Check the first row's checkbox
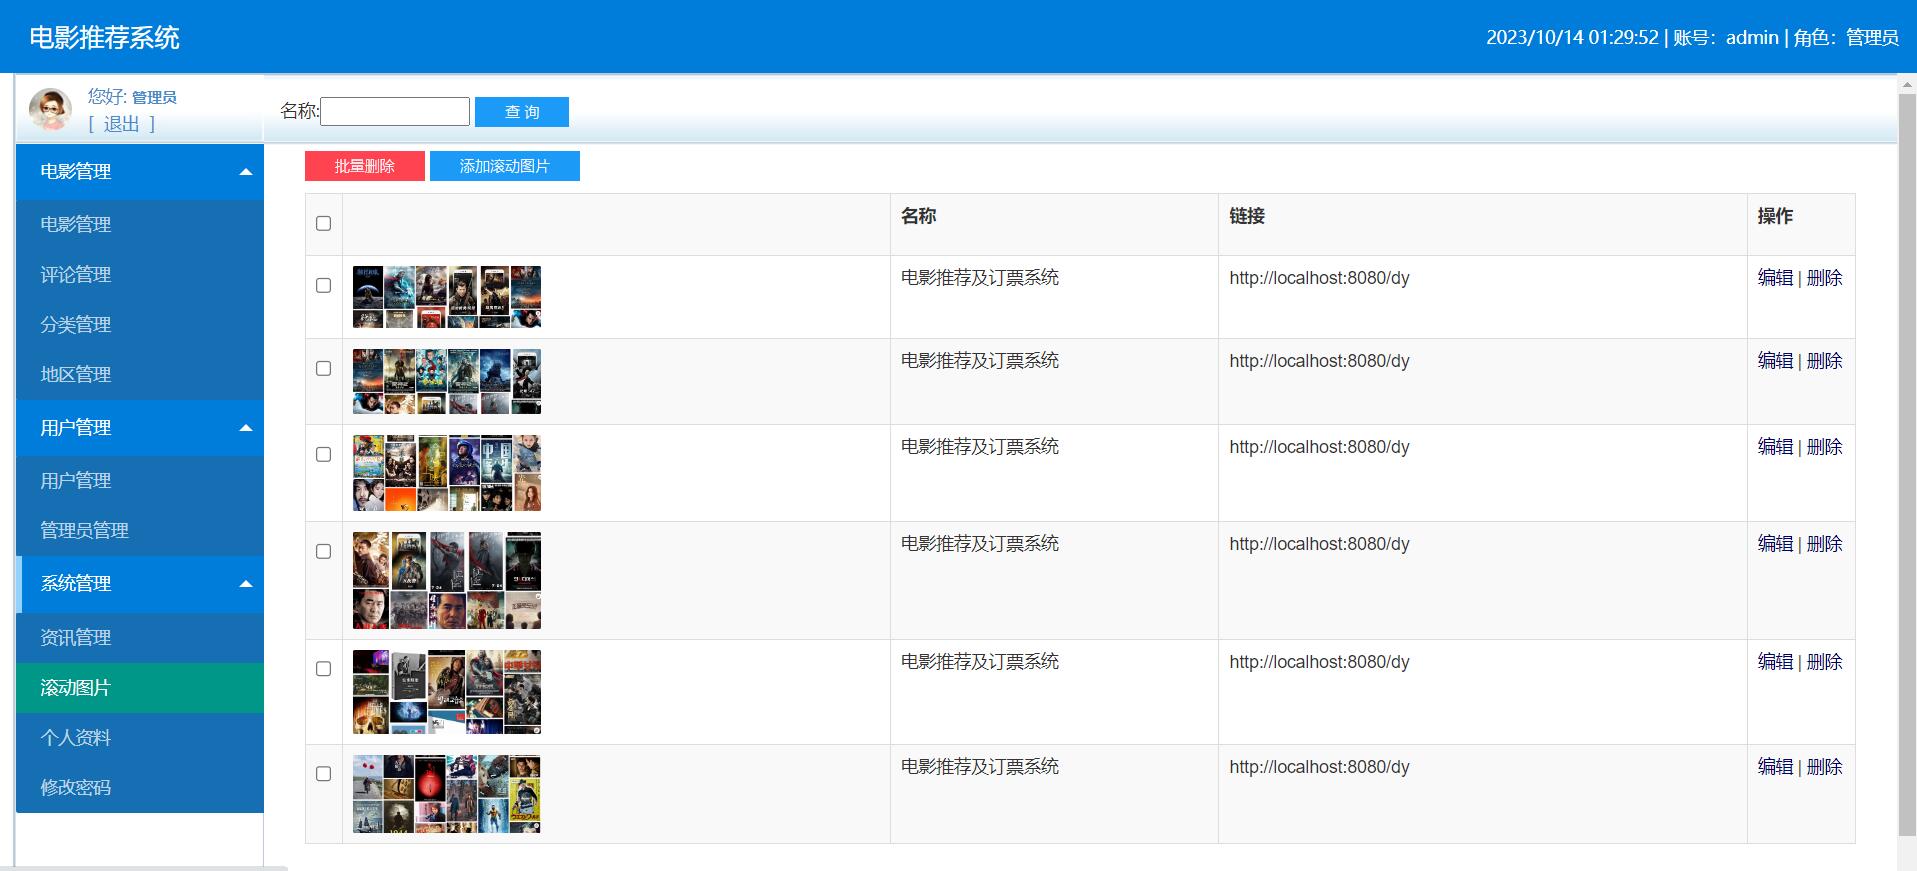Image resolution: width=1917 pixels, height=871 pixels. point(323,285)
